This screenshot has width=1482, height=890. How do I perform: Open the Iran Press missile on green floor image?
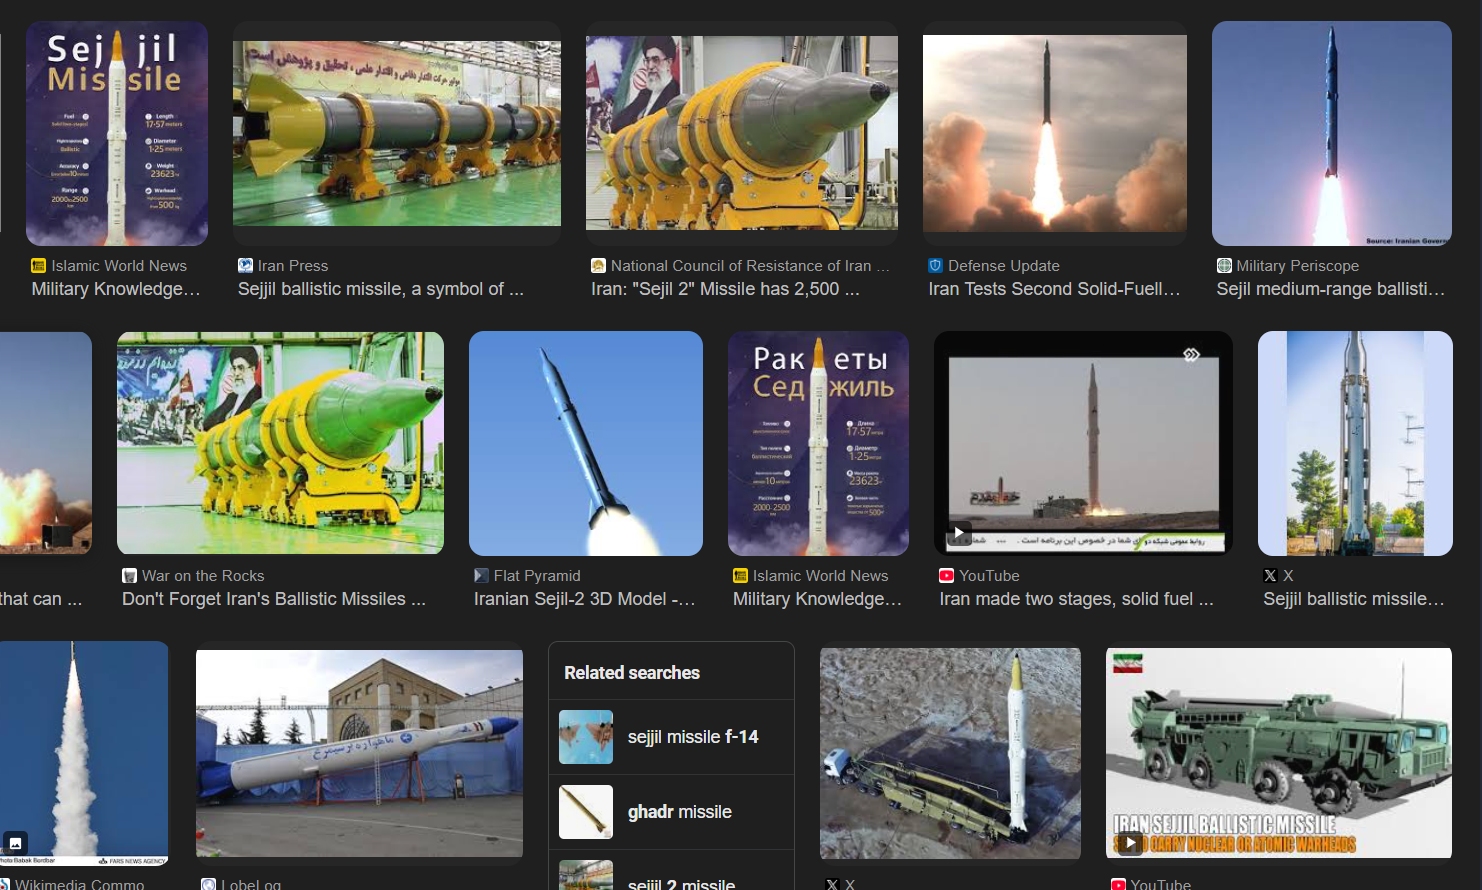(397, 134)
